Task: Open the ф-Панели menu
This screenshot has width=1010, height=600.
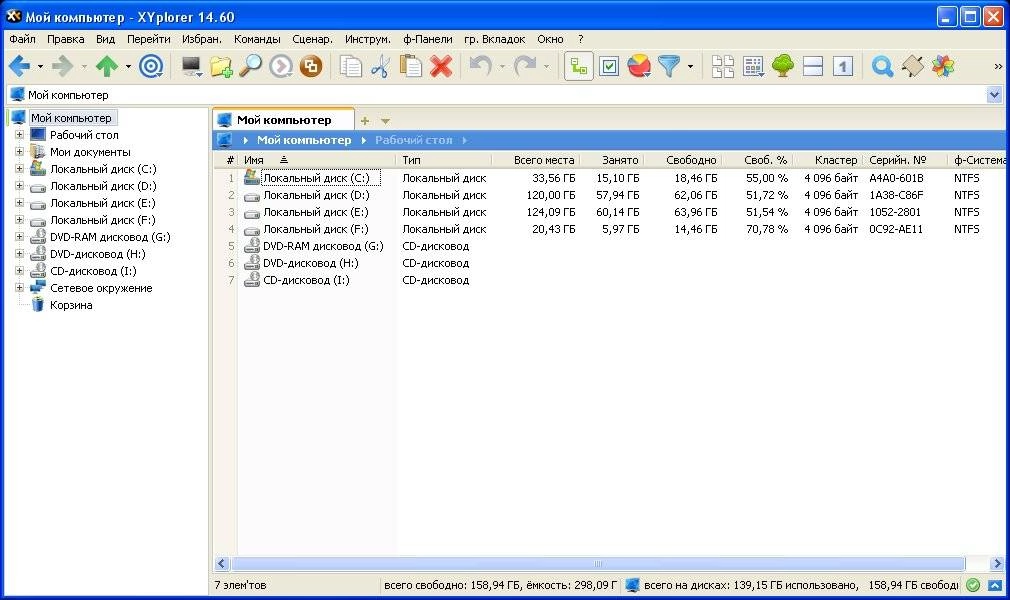Action: tap(428, 39)
